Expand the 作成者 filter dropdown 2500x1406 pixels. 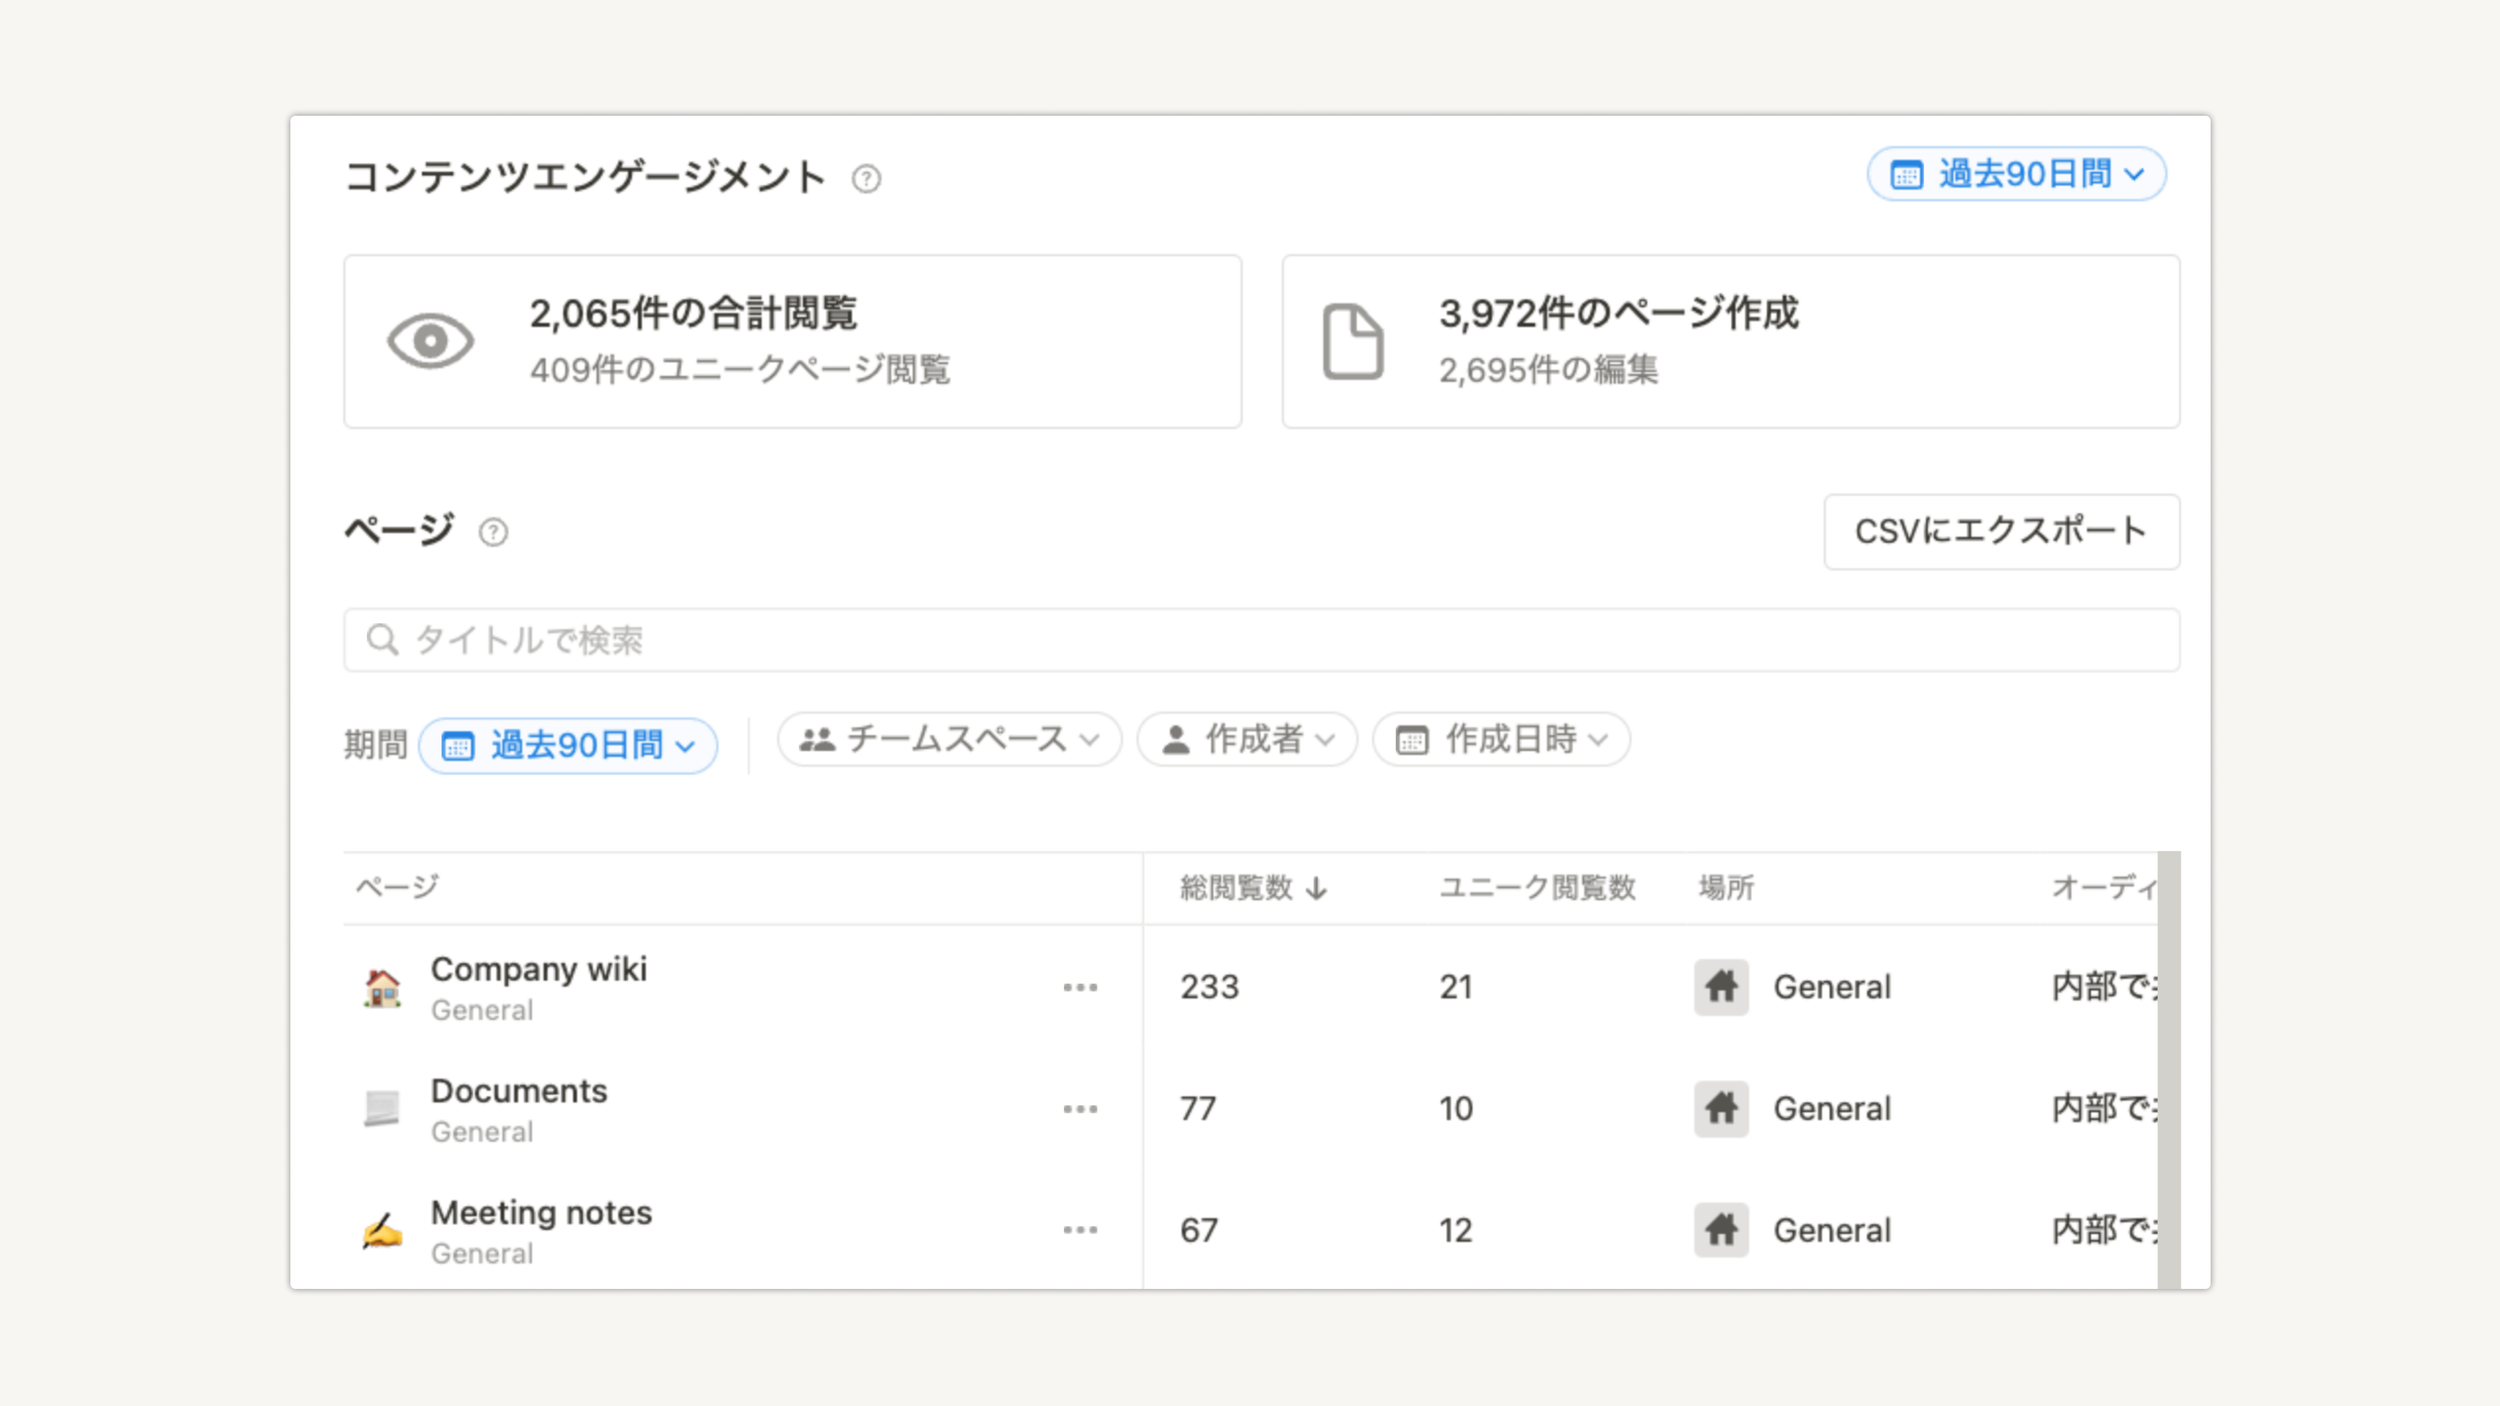pyautogui.click(x=1247, y=739)
